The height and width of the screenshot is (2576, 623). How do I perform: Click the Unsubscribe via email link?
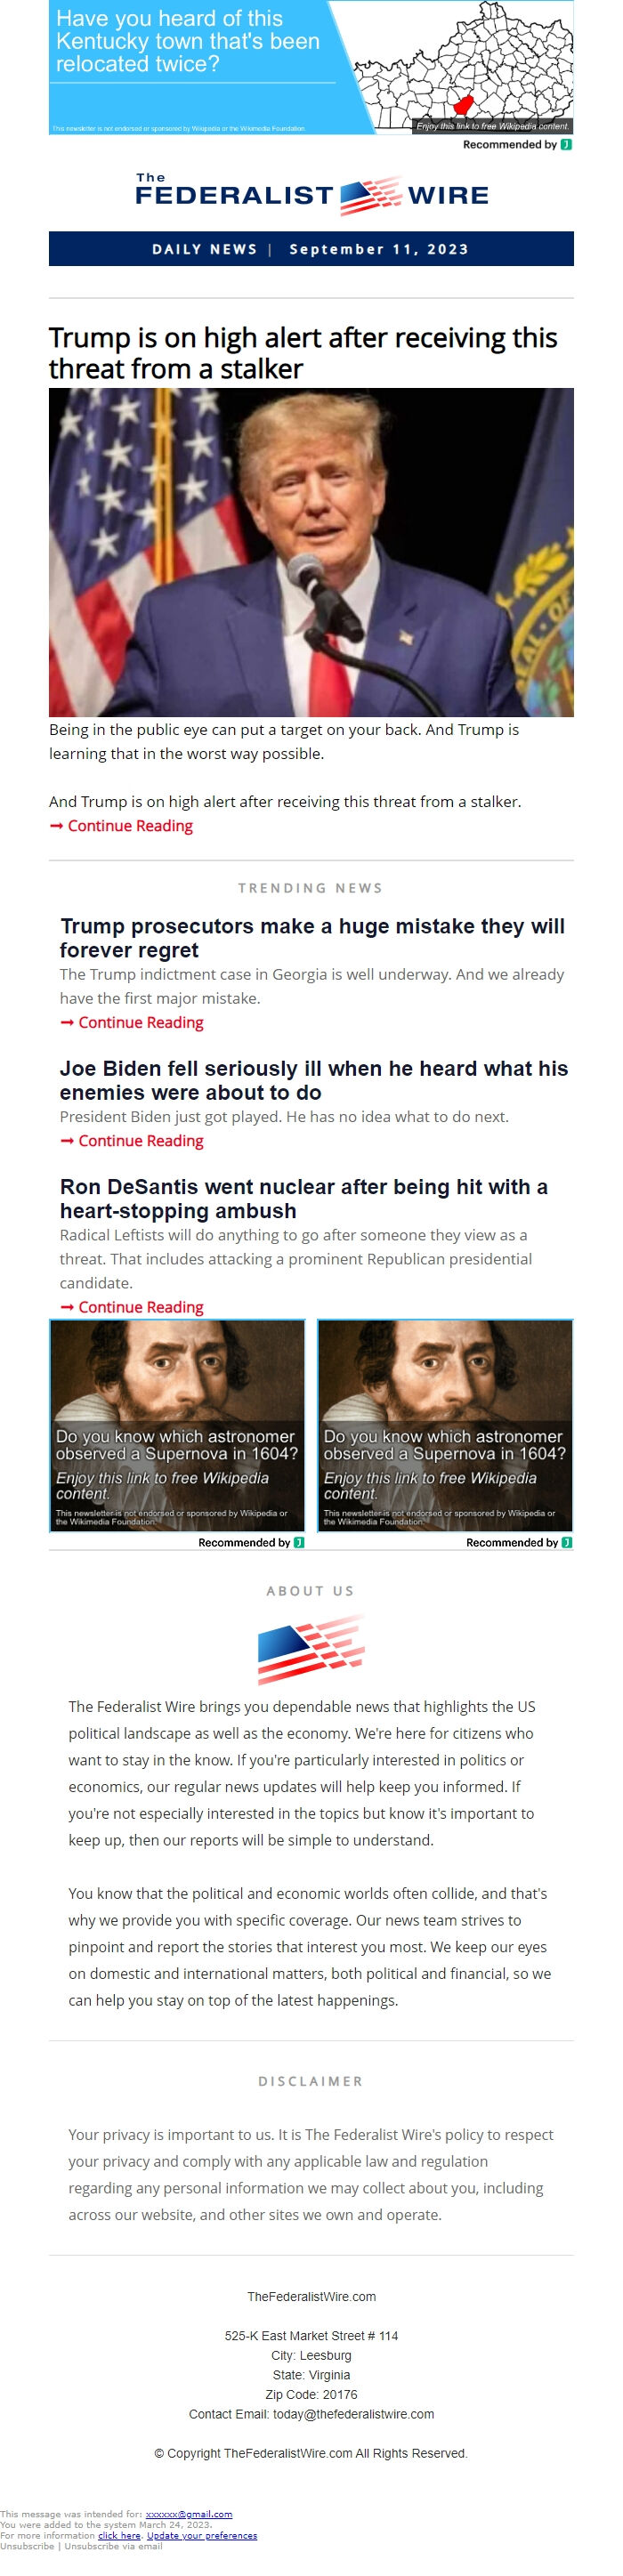pyautogui.click(x=113, y=2546)
